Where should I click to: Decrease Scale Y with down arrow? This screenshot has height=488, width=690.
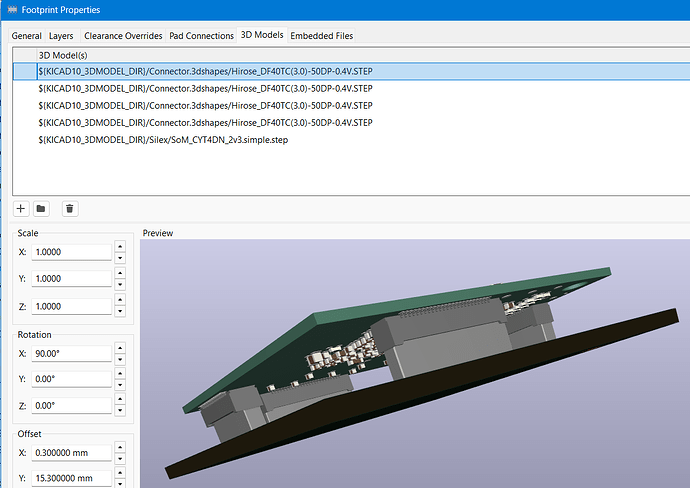pyautogui.click(x=120, y=285)
